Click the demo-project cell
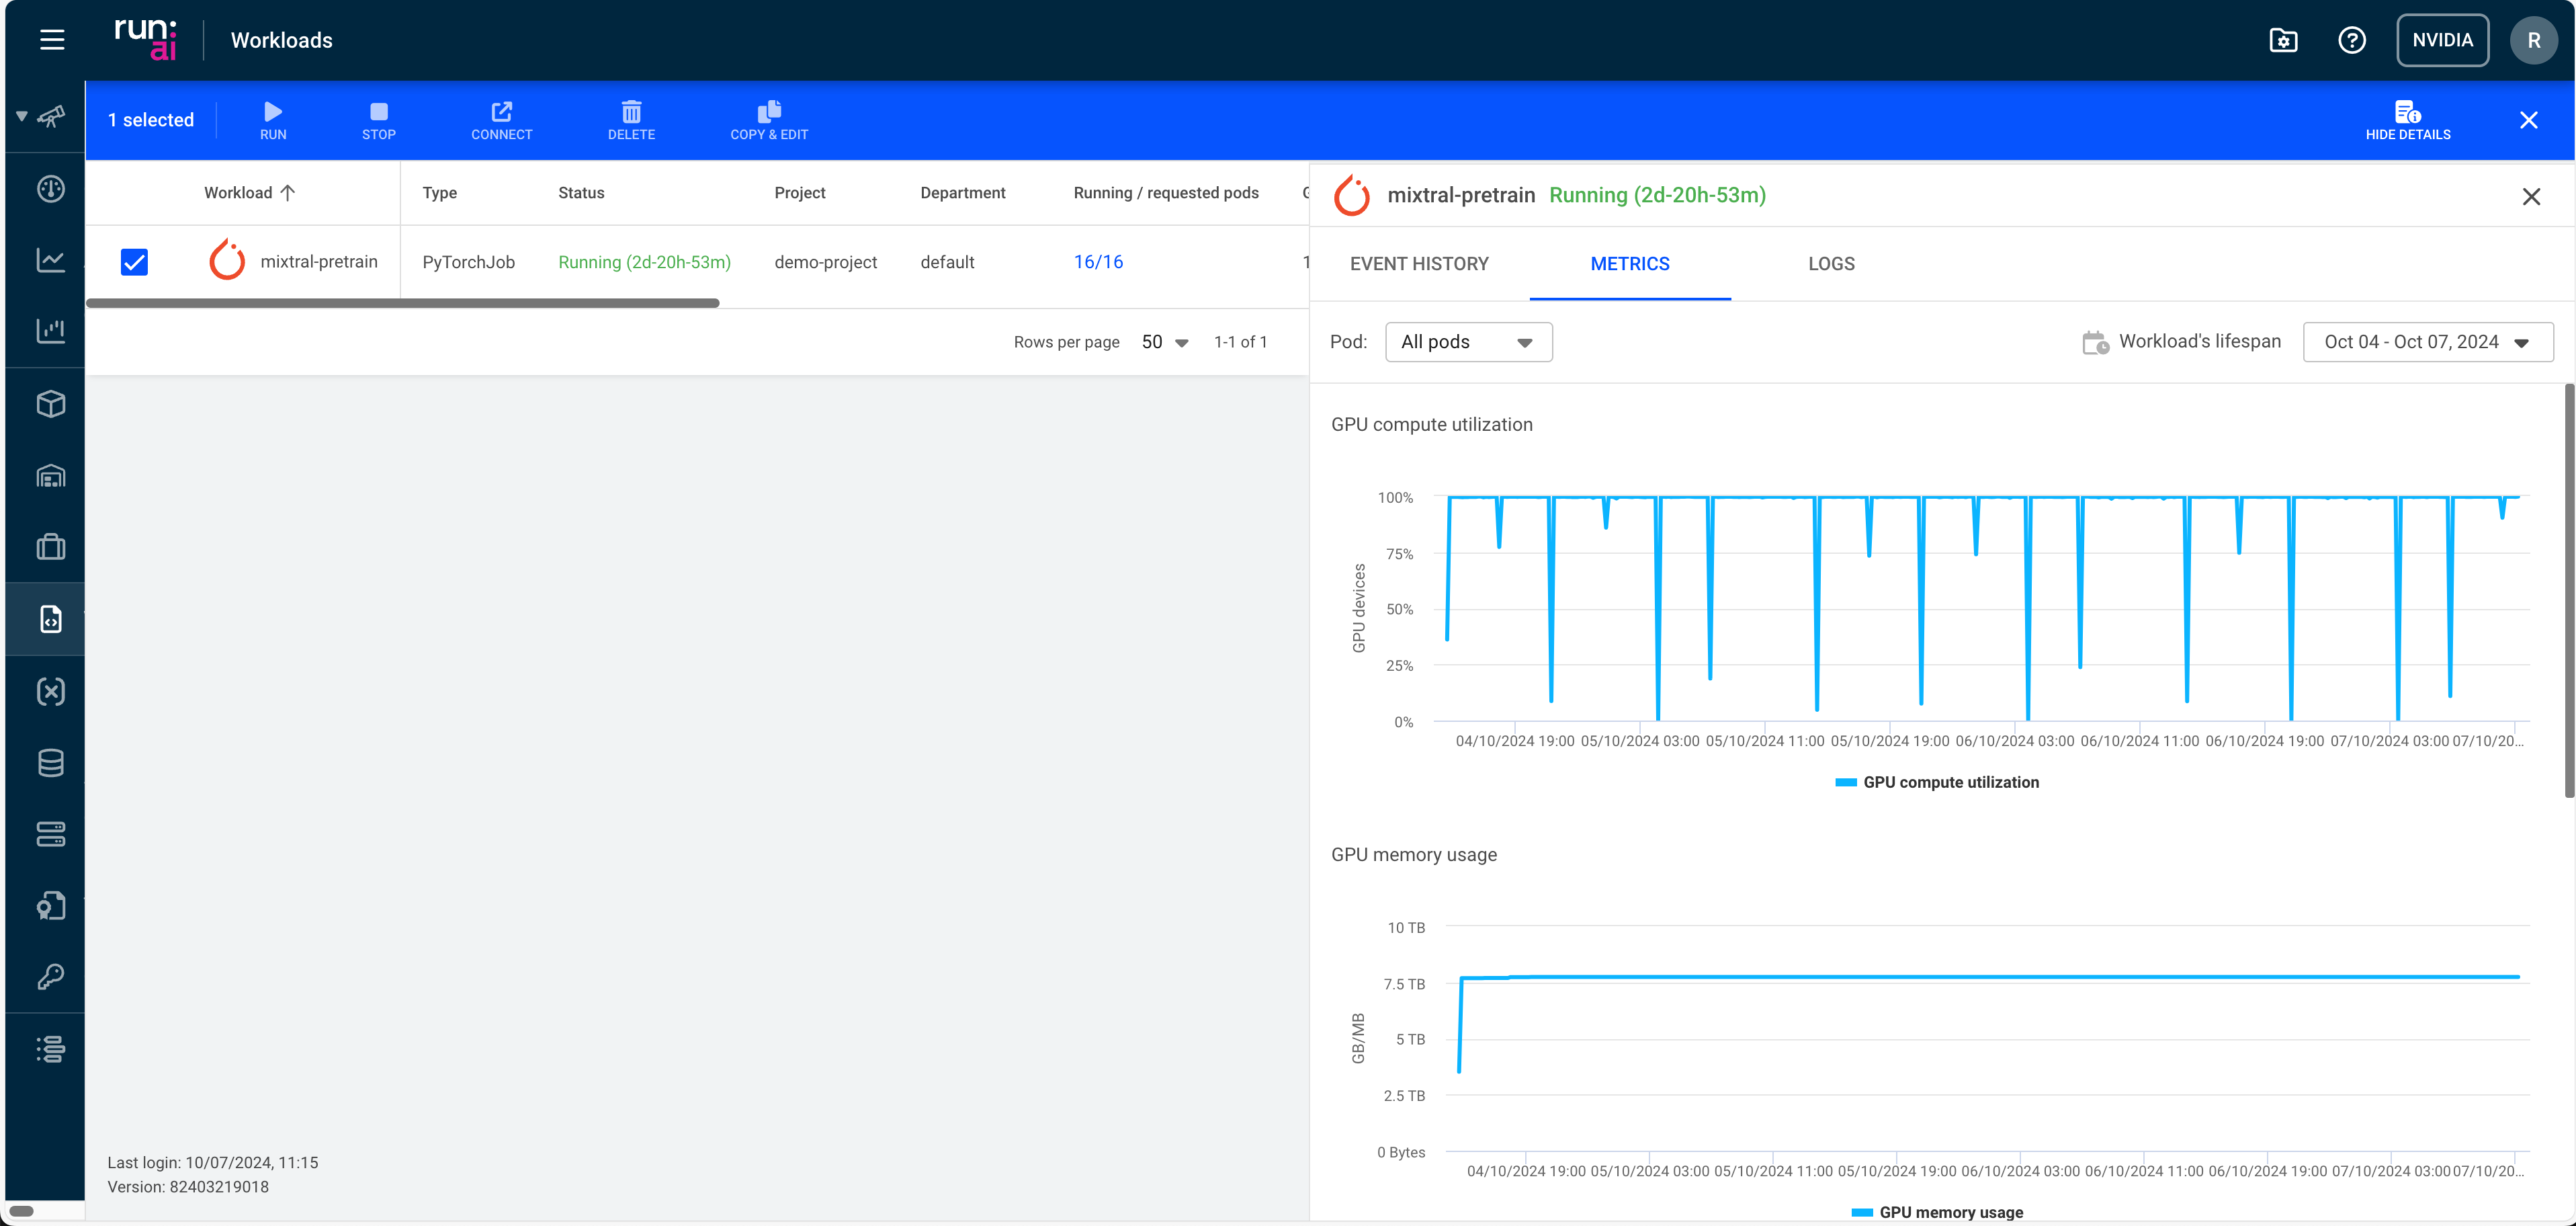This screenshot has width=2576, height=1226. coord(826,262)
